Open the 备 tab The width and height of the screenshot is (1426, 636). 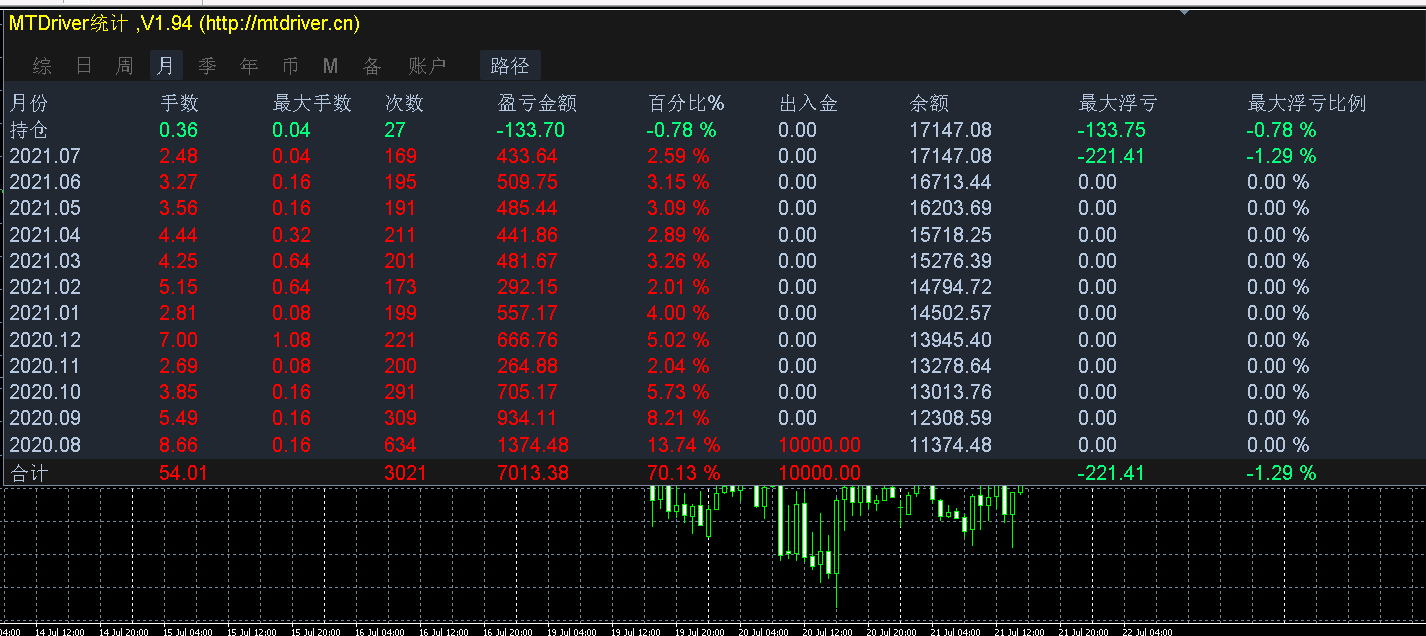372,66
